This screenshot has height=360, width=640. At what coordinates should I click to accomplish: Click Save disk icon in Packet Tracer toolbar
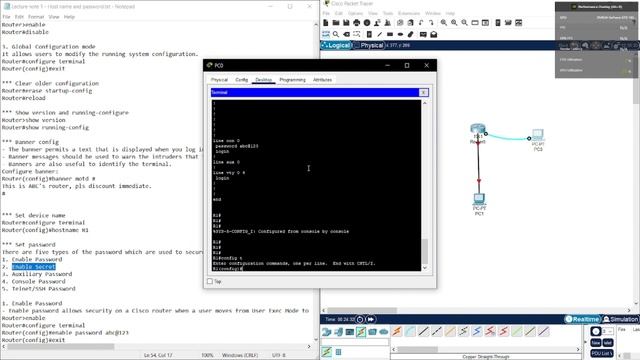click(346, 23)
